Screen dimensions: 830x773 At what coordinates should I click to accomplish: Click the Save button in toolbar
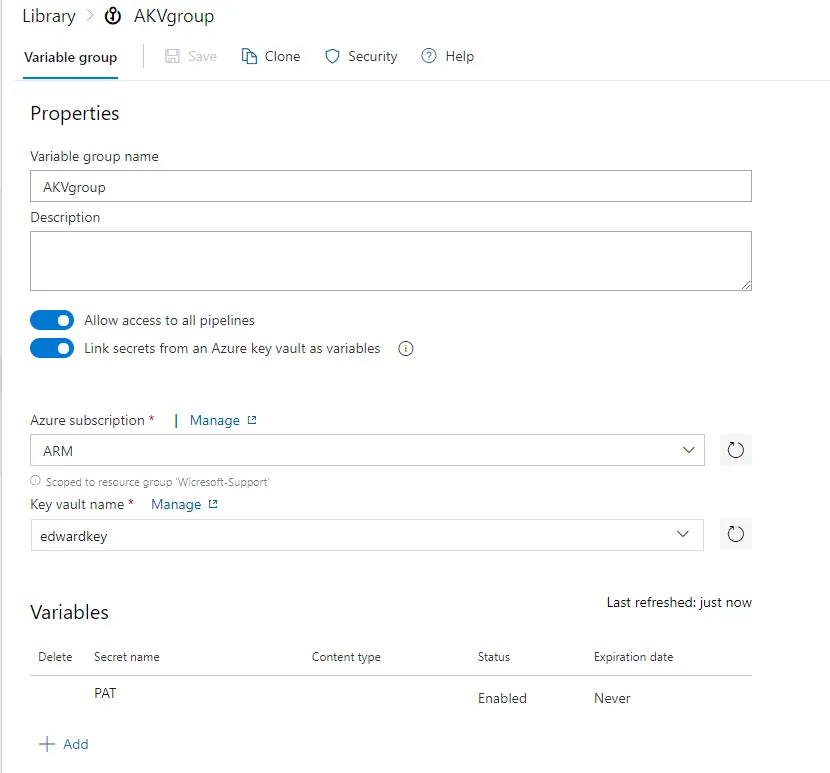[190, 56]
